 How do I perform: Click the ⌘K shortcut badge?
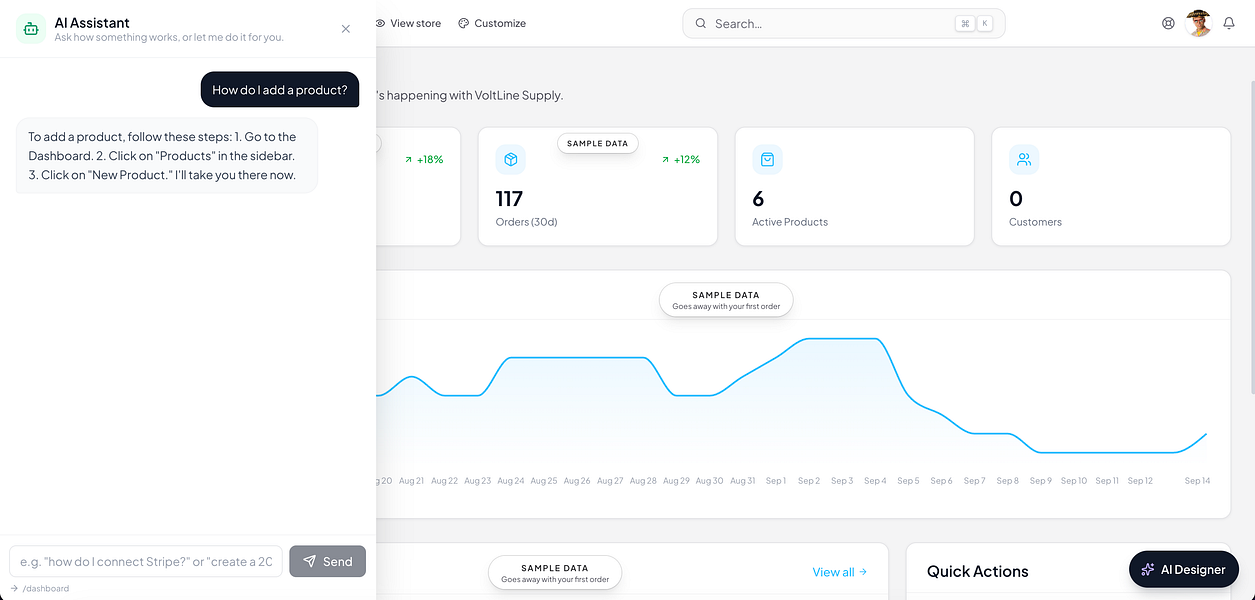[x=974, y=23]
